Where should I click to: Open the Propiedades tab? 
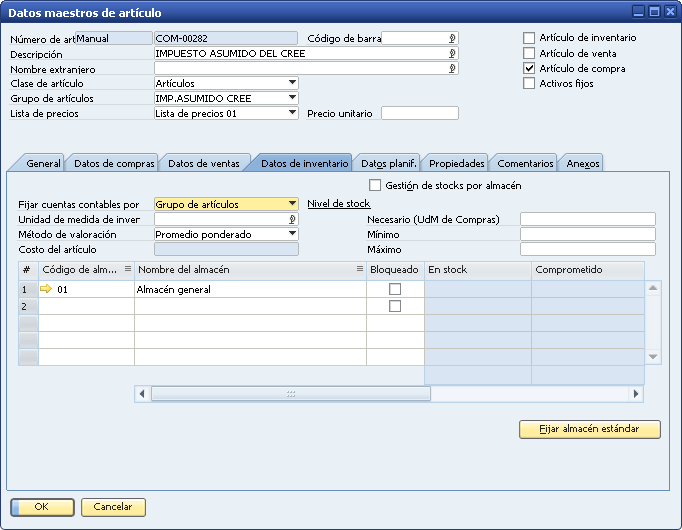point(457,163)
